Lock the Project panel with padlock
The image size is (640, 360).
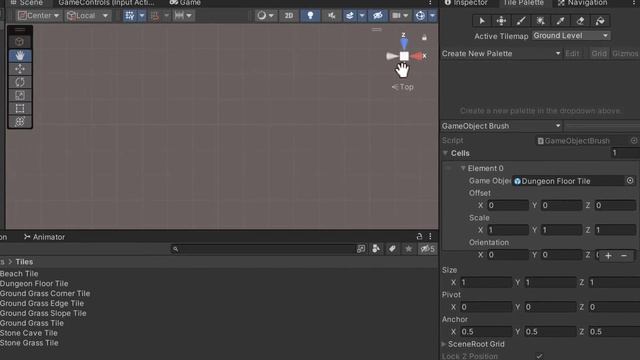click(x=419, y=236)
